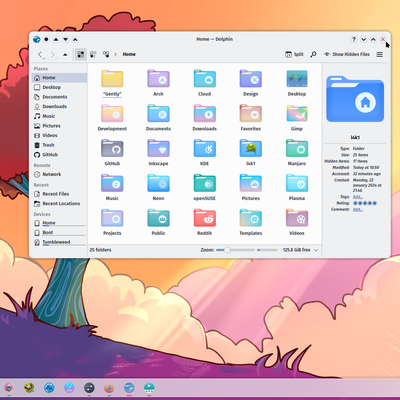Toggle Show Hidden Files
400x400 pixels.
[347, 54]
